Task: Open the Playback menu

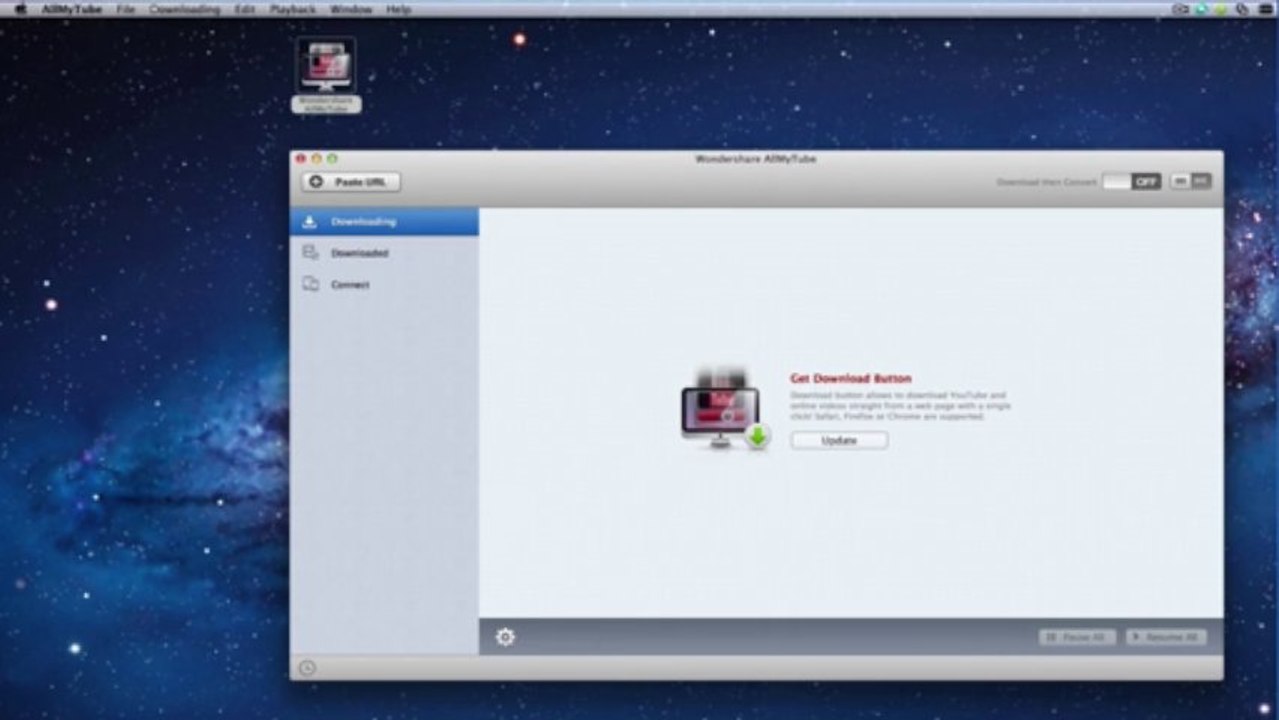Action: [292, 9]
